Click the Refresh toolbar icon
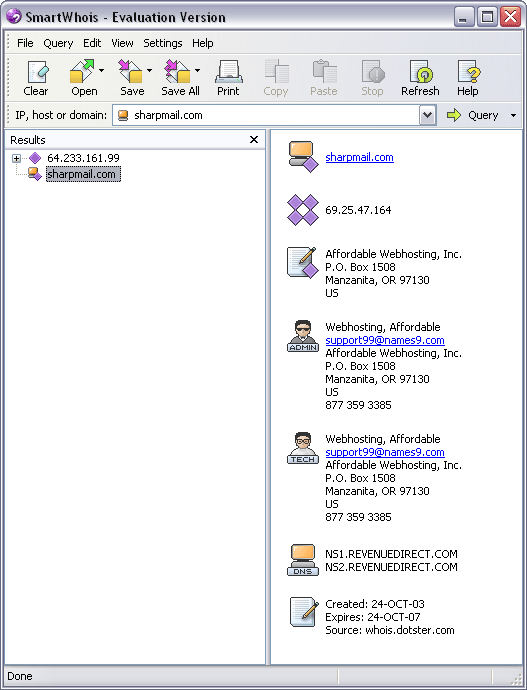 pyautogui.click(x=421, y=72)
